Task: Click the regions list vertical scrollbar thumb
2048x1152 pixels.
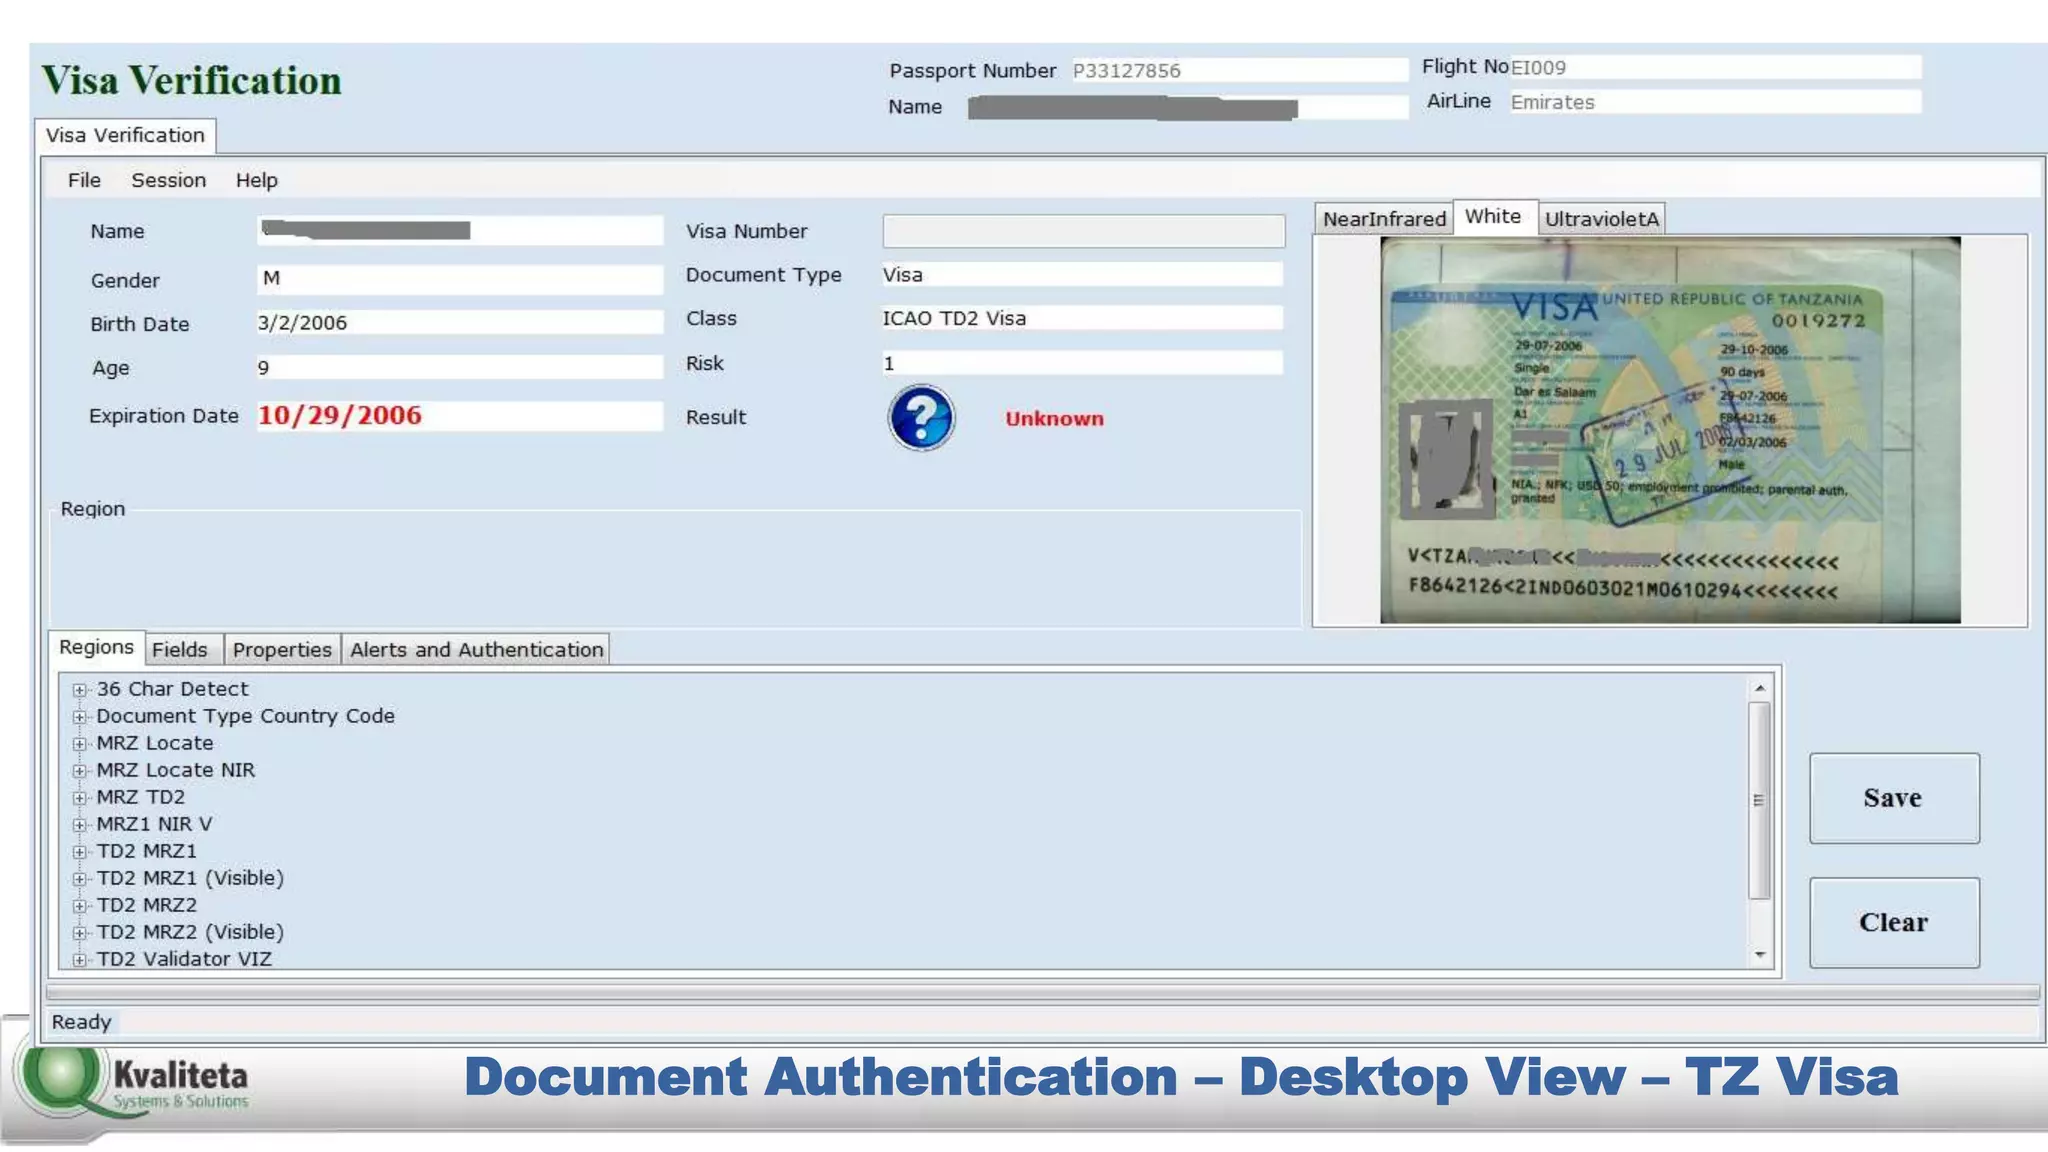Action: 1760,800
